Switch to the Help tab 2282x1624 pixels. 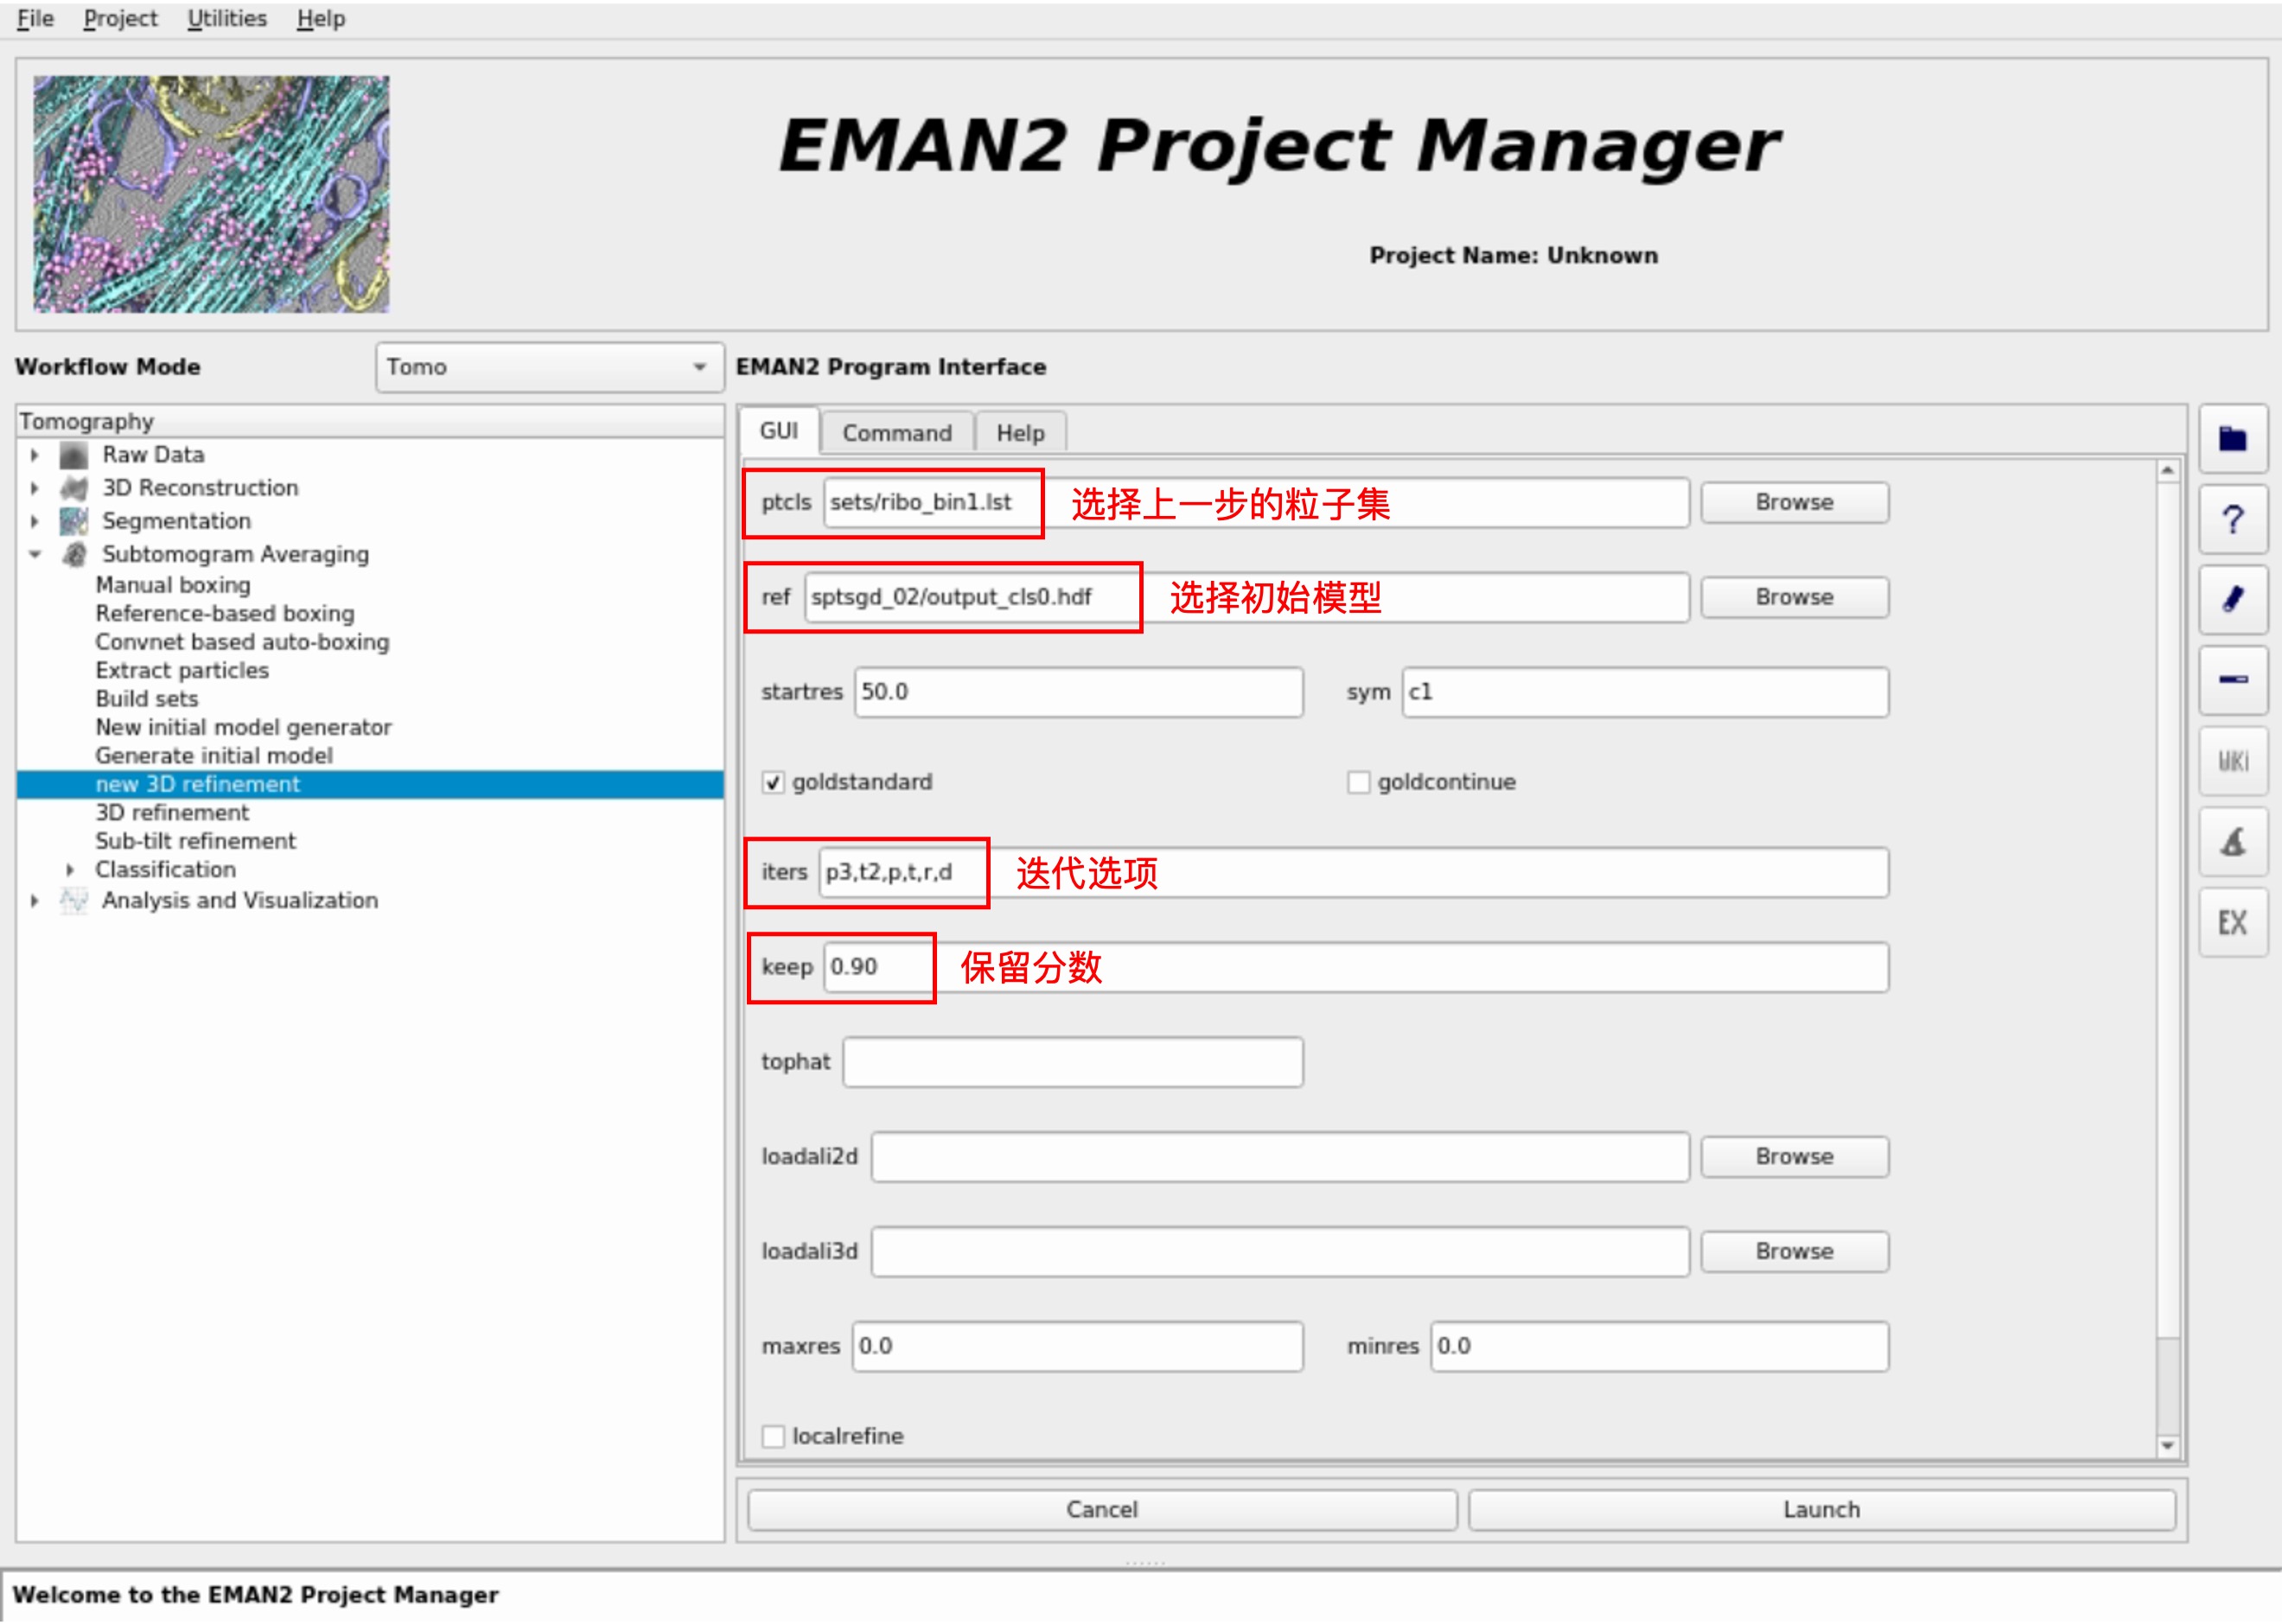pyautogui.click(x=1020, y=433)
